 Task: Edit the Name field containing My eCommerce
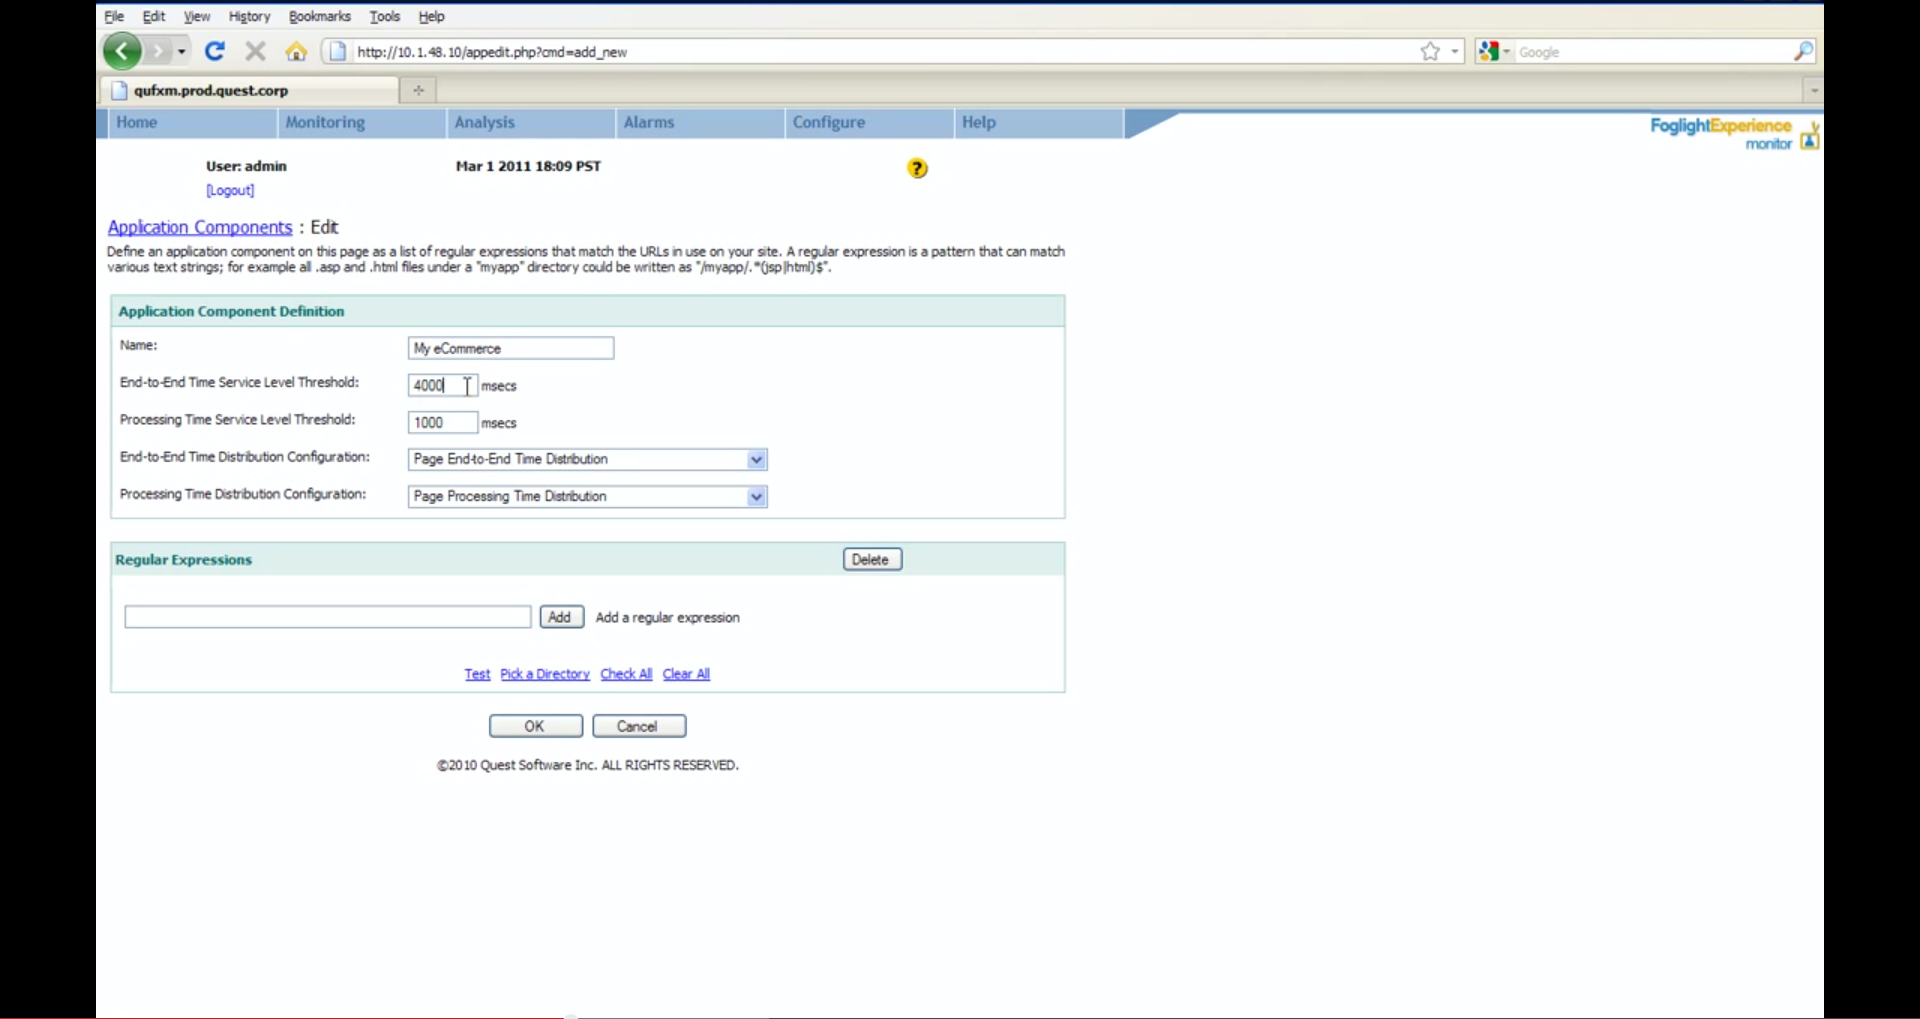511,348
